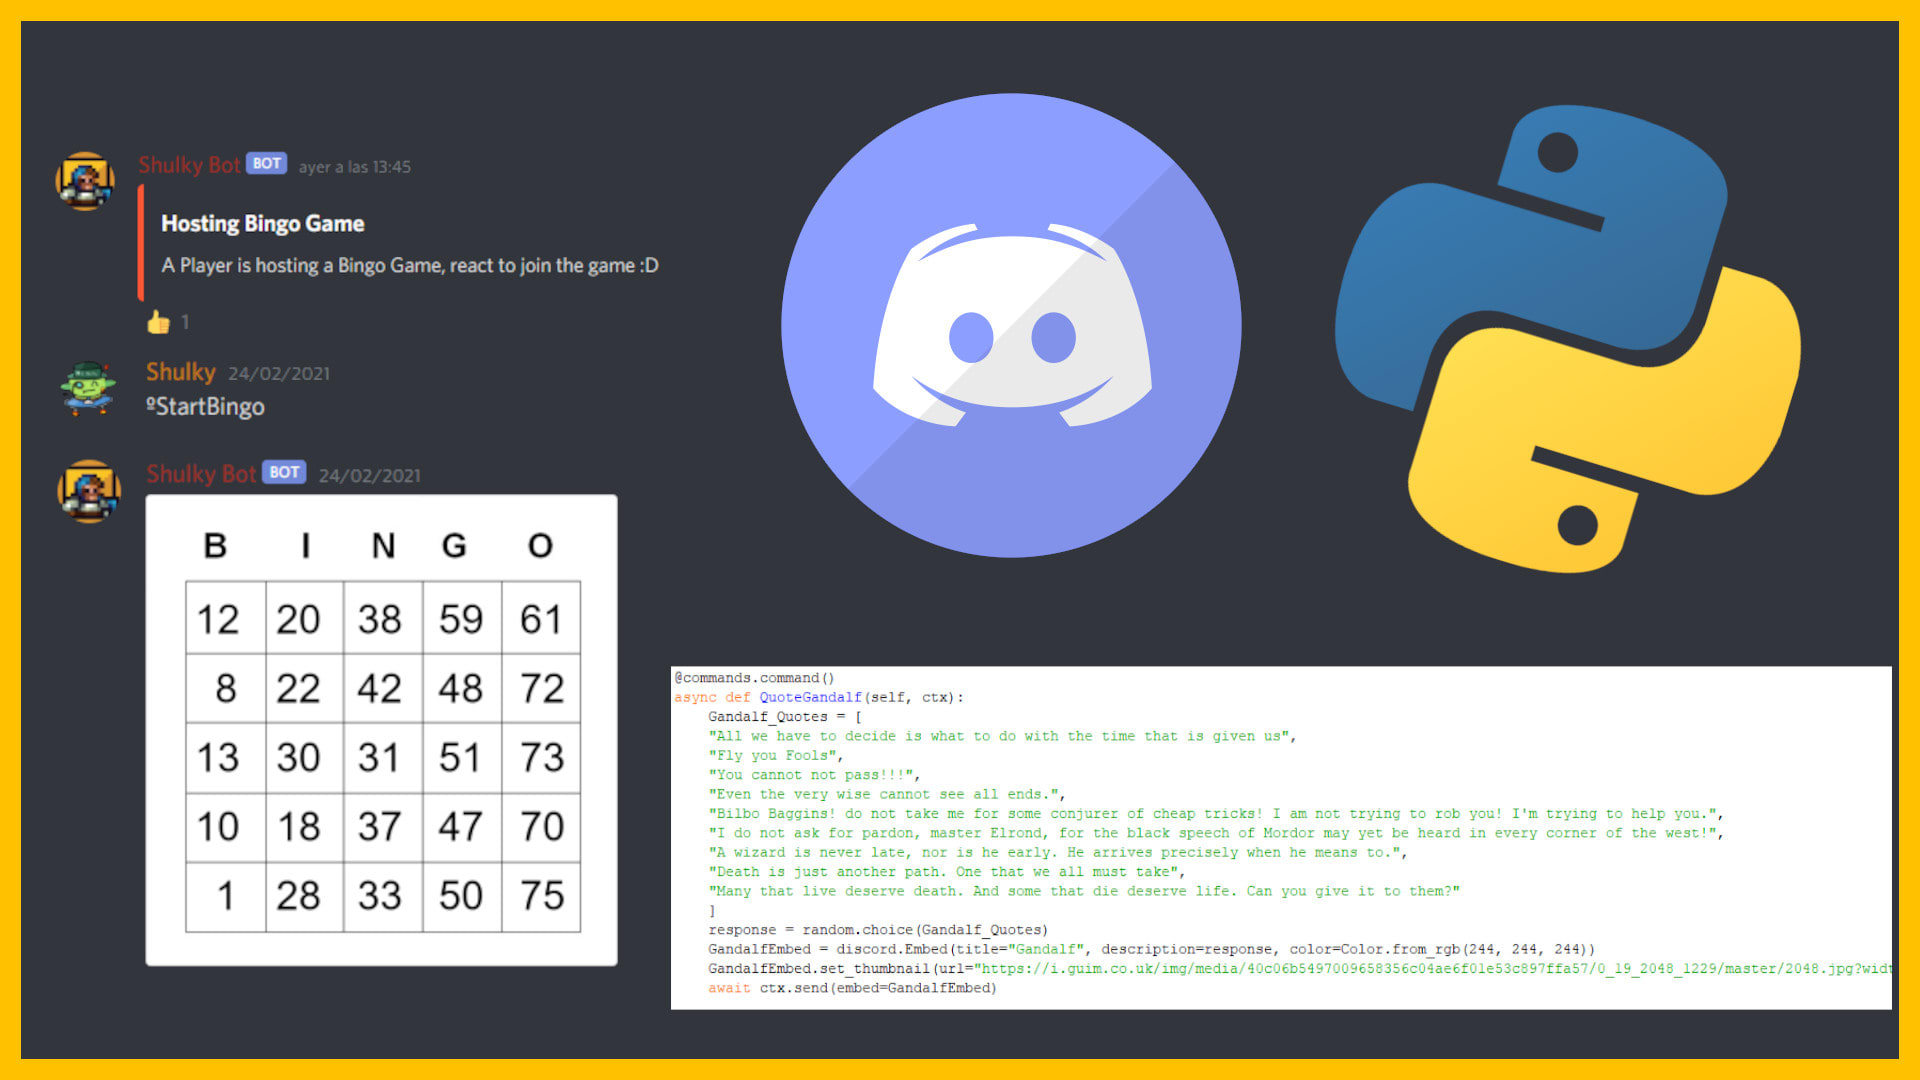Click timestamp ayer a las 13:45

click(355, 167)
